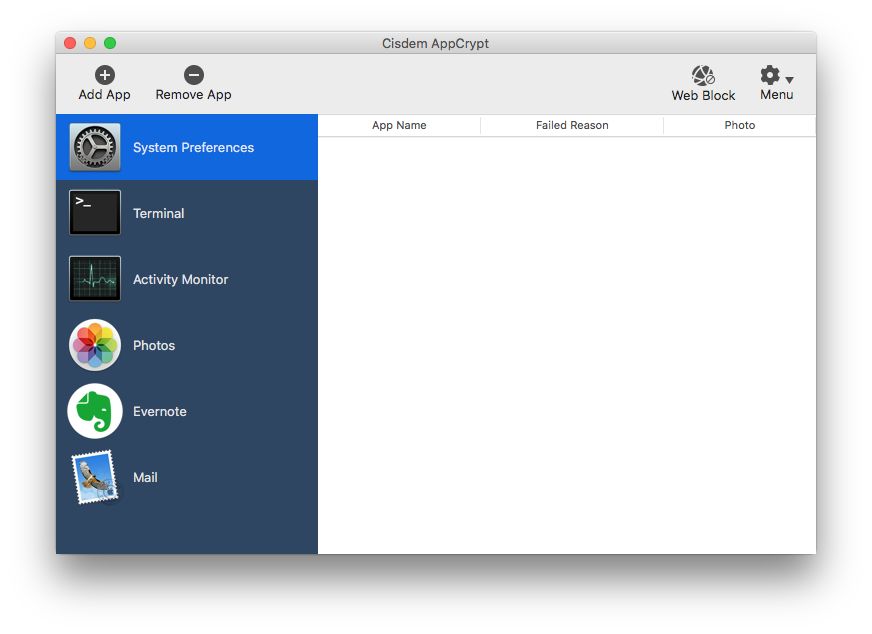Screen dimensions: 872x634
Task: Click the Remove App button label
Action: coord(194,95)
